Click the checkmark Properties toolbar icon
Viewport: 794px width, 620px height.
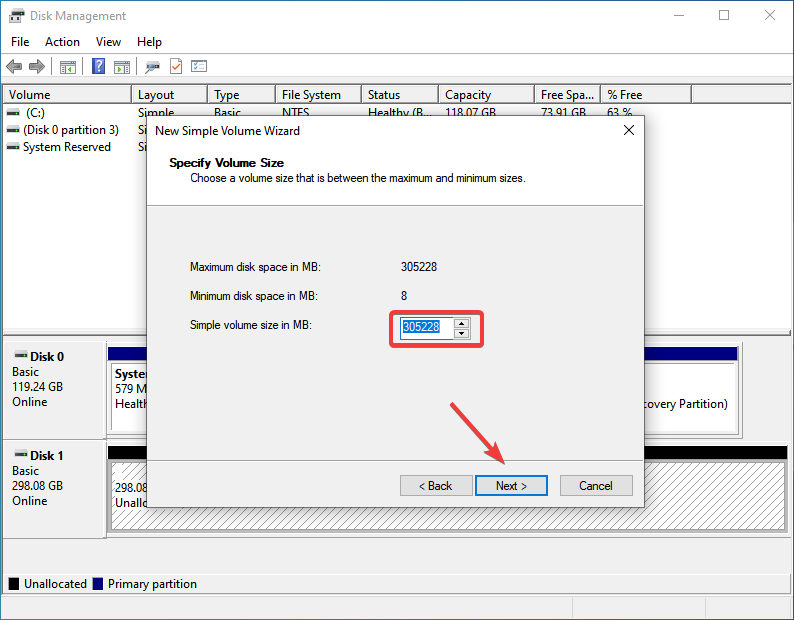click(176, 66)
